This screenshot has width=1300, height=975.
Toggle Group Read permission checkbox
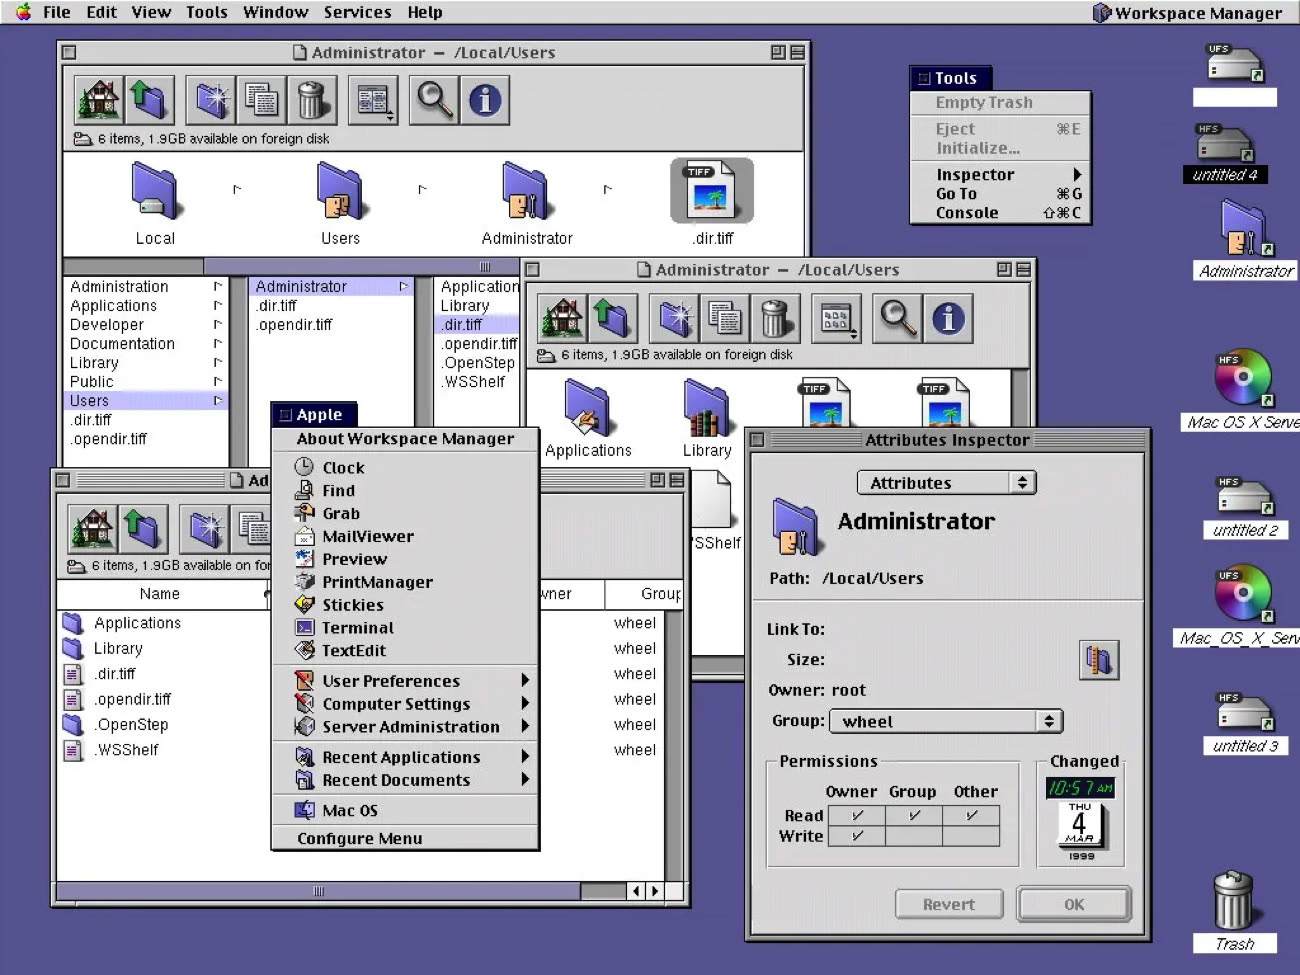[914, 816]
